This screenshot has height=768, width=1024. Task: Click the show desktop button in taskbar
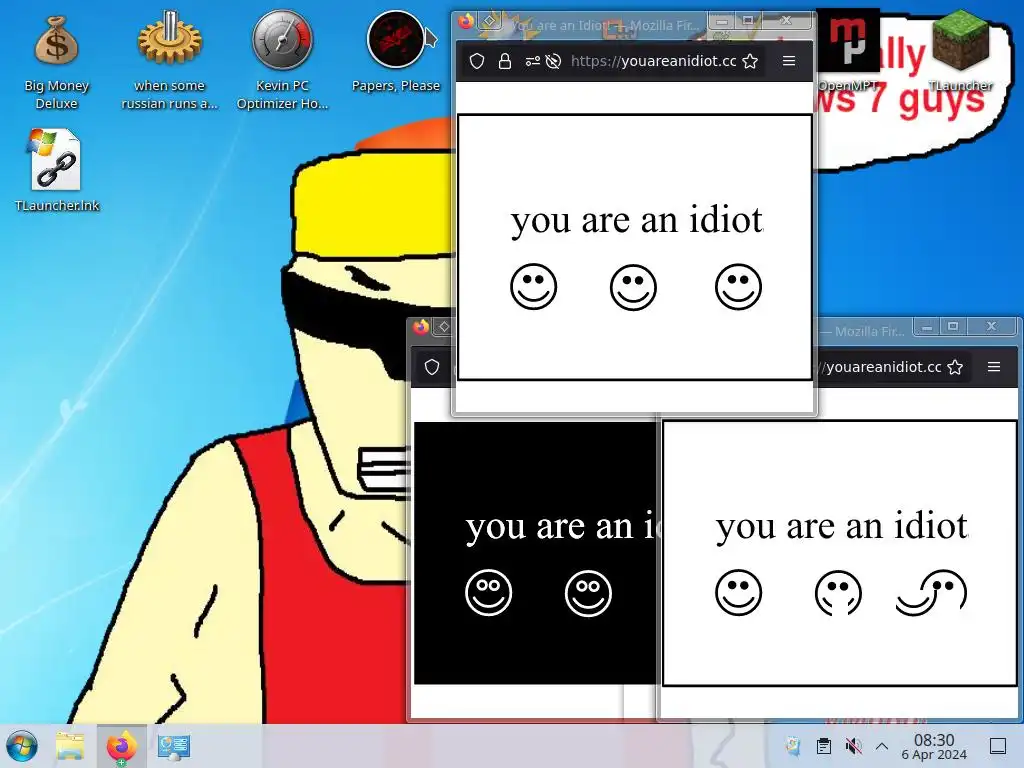point(998,746)
